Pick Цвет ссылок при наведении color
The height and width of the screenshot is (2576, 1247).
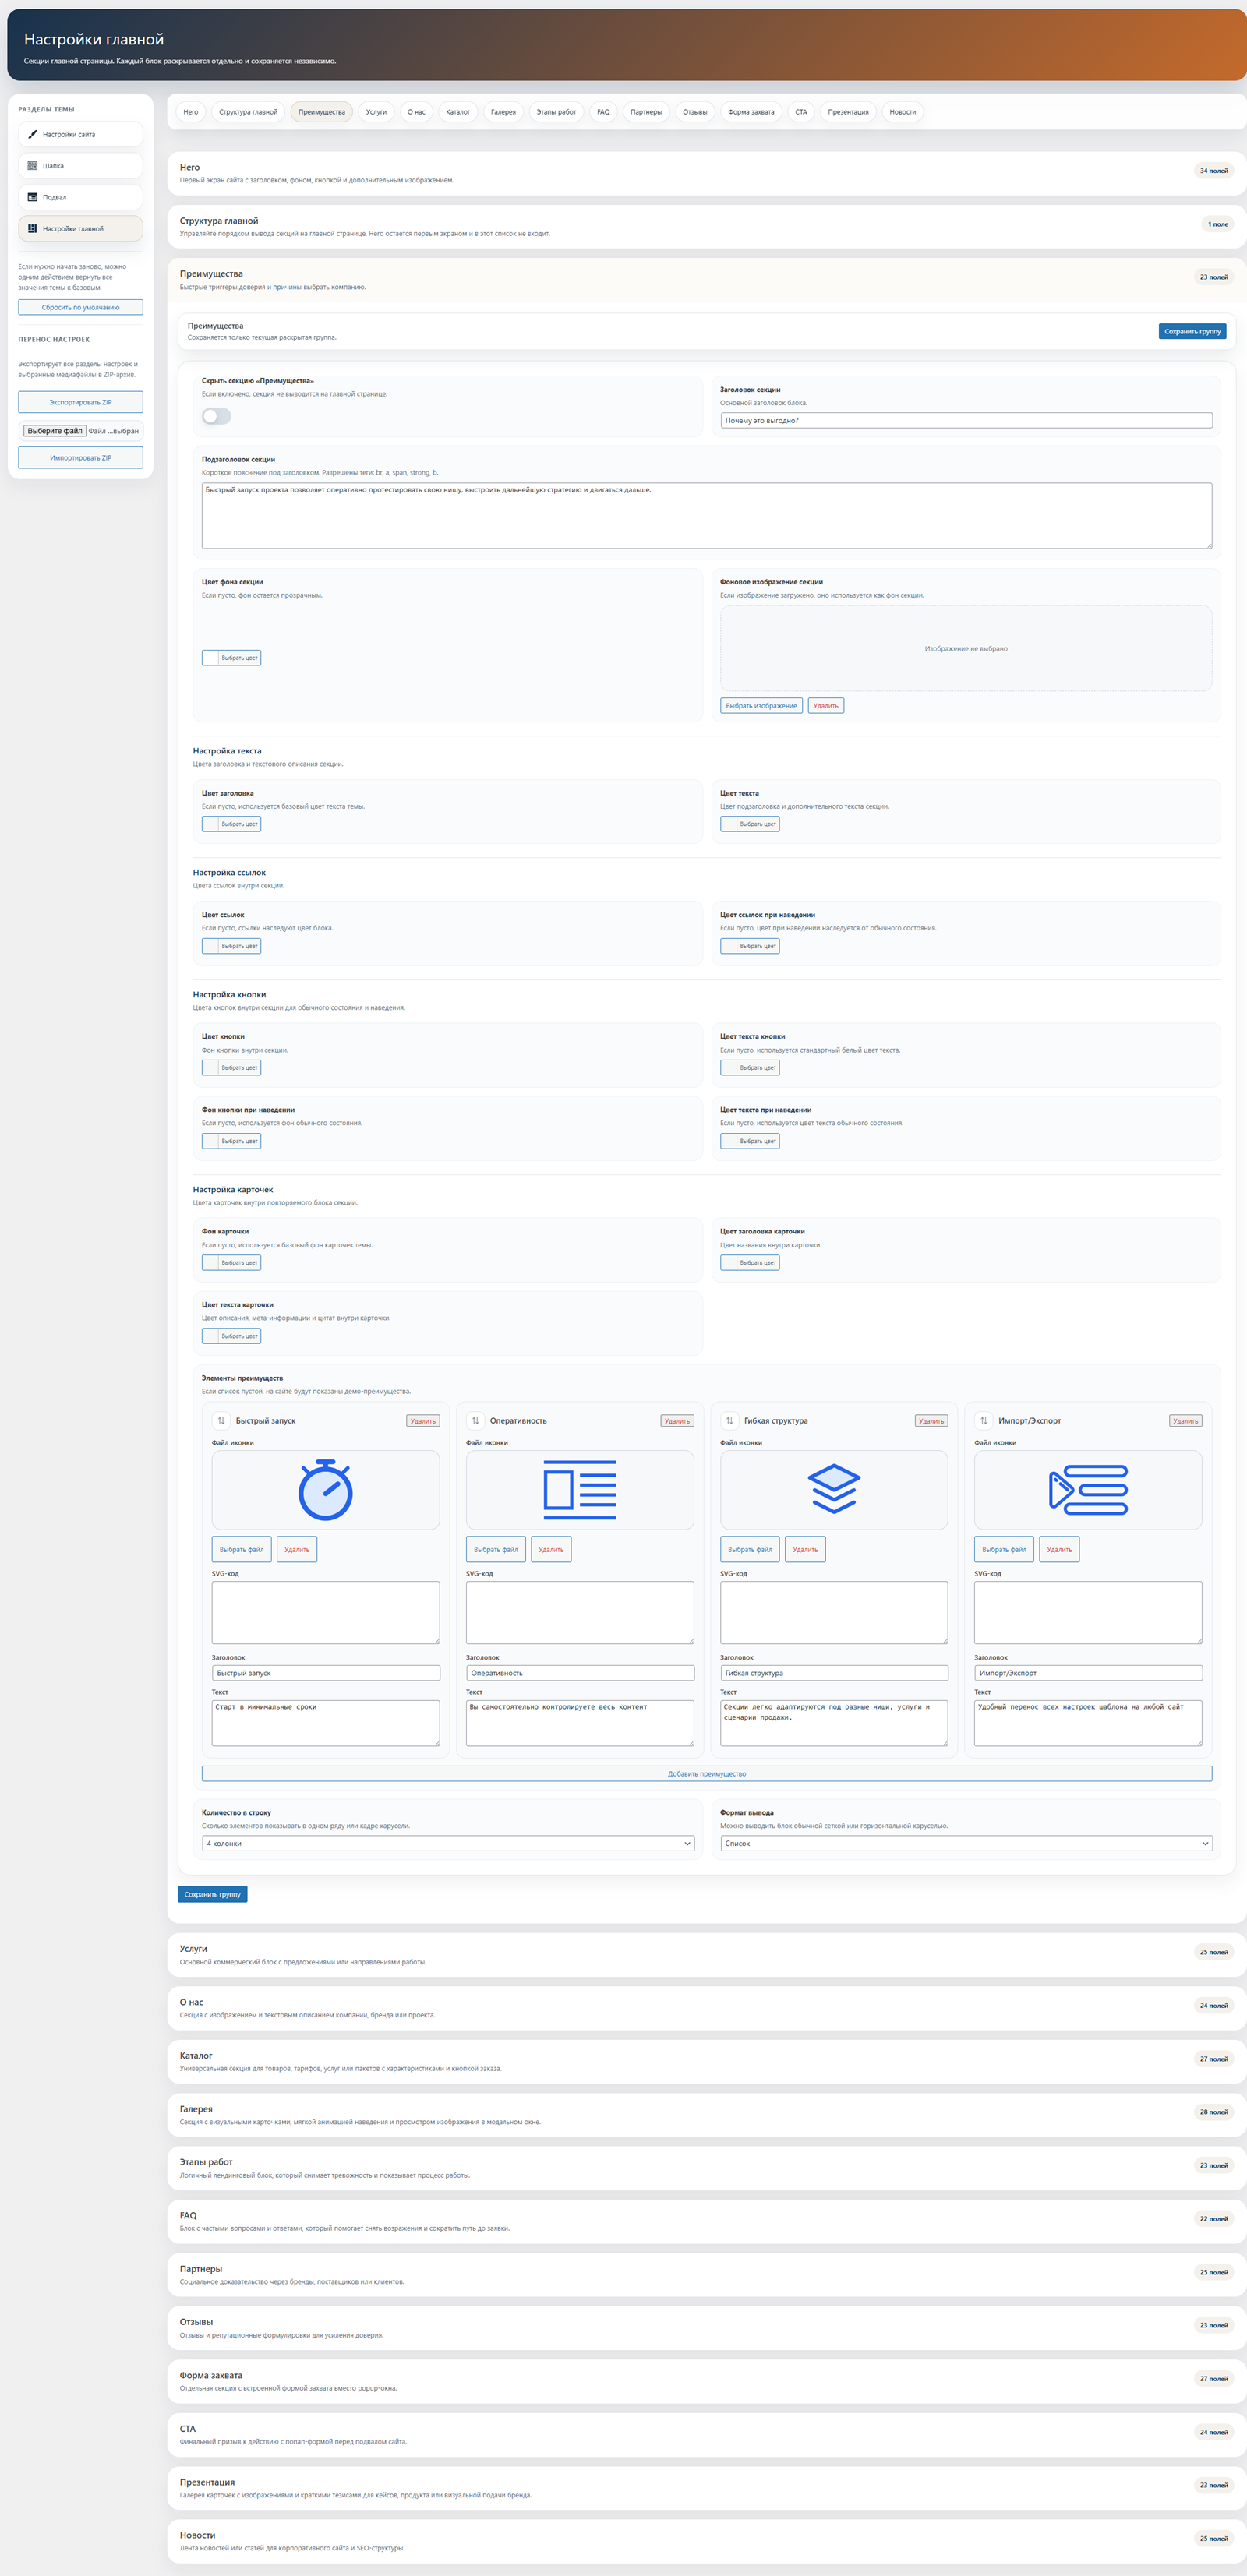coord(750,946)
